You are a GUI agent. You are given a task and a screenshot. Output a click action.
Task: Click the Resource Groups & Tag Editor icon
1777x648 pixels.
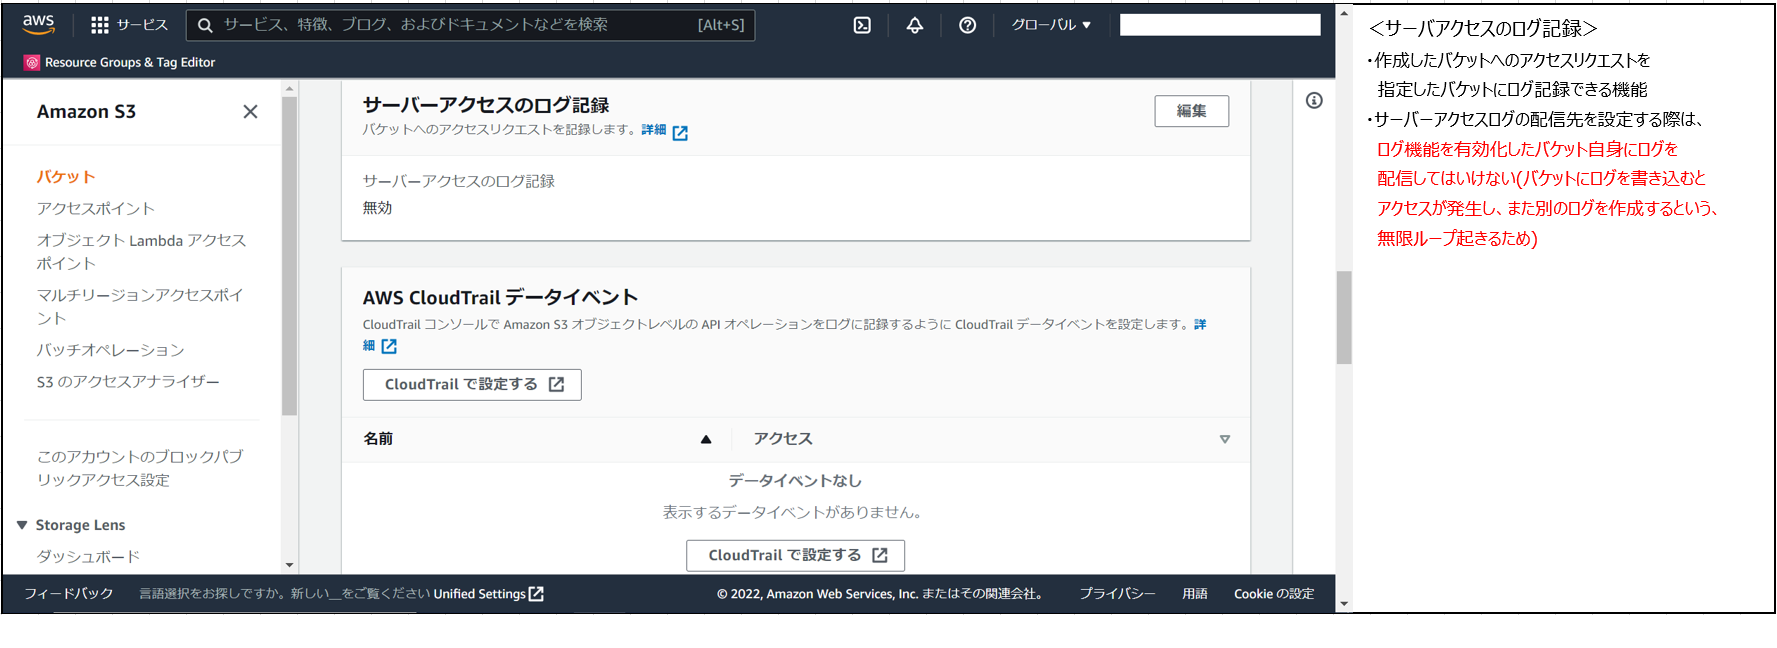click(32, 62)
